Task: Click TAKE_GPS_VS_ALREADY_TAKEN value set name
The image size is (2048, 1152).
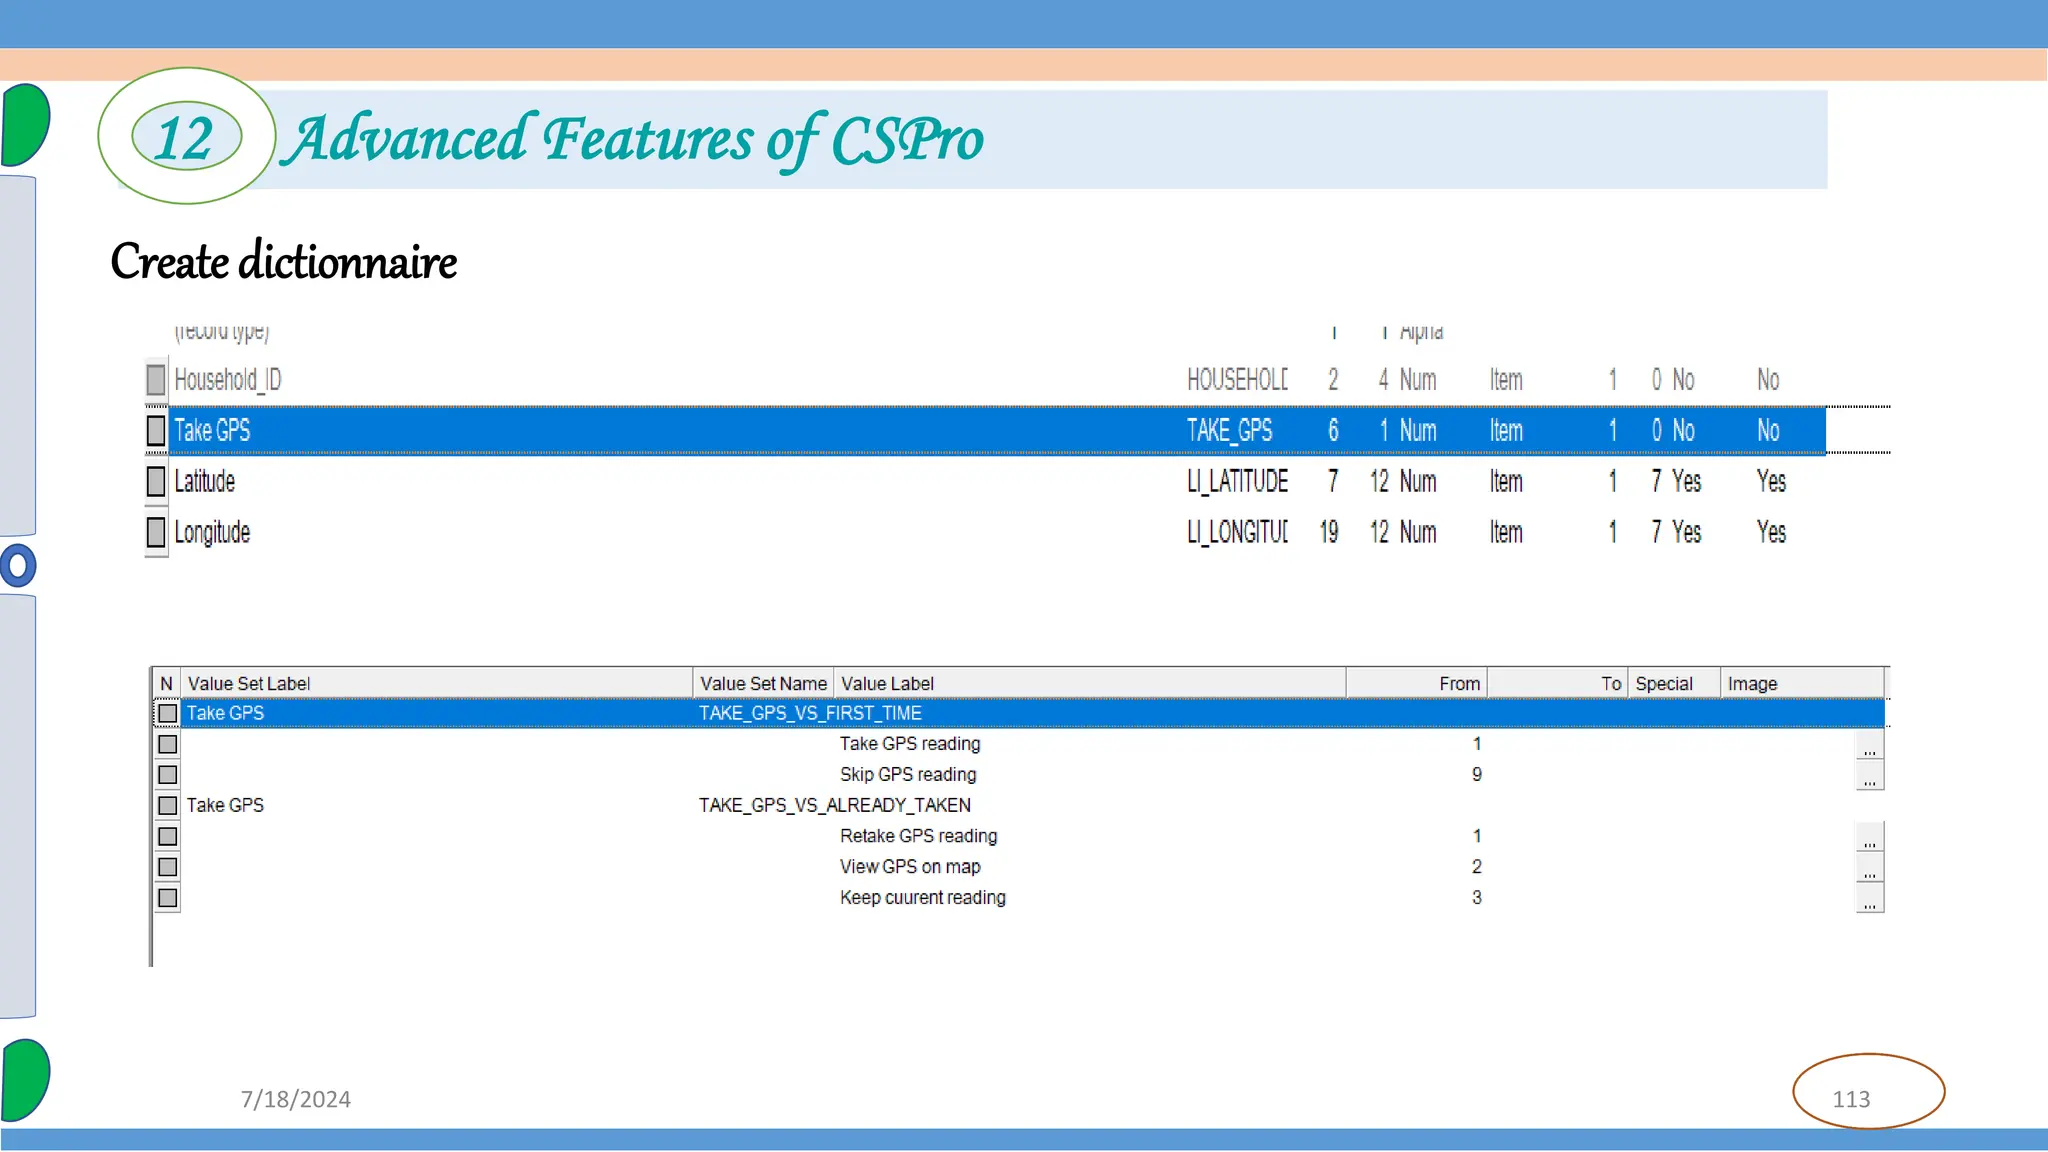Action: 834,805
